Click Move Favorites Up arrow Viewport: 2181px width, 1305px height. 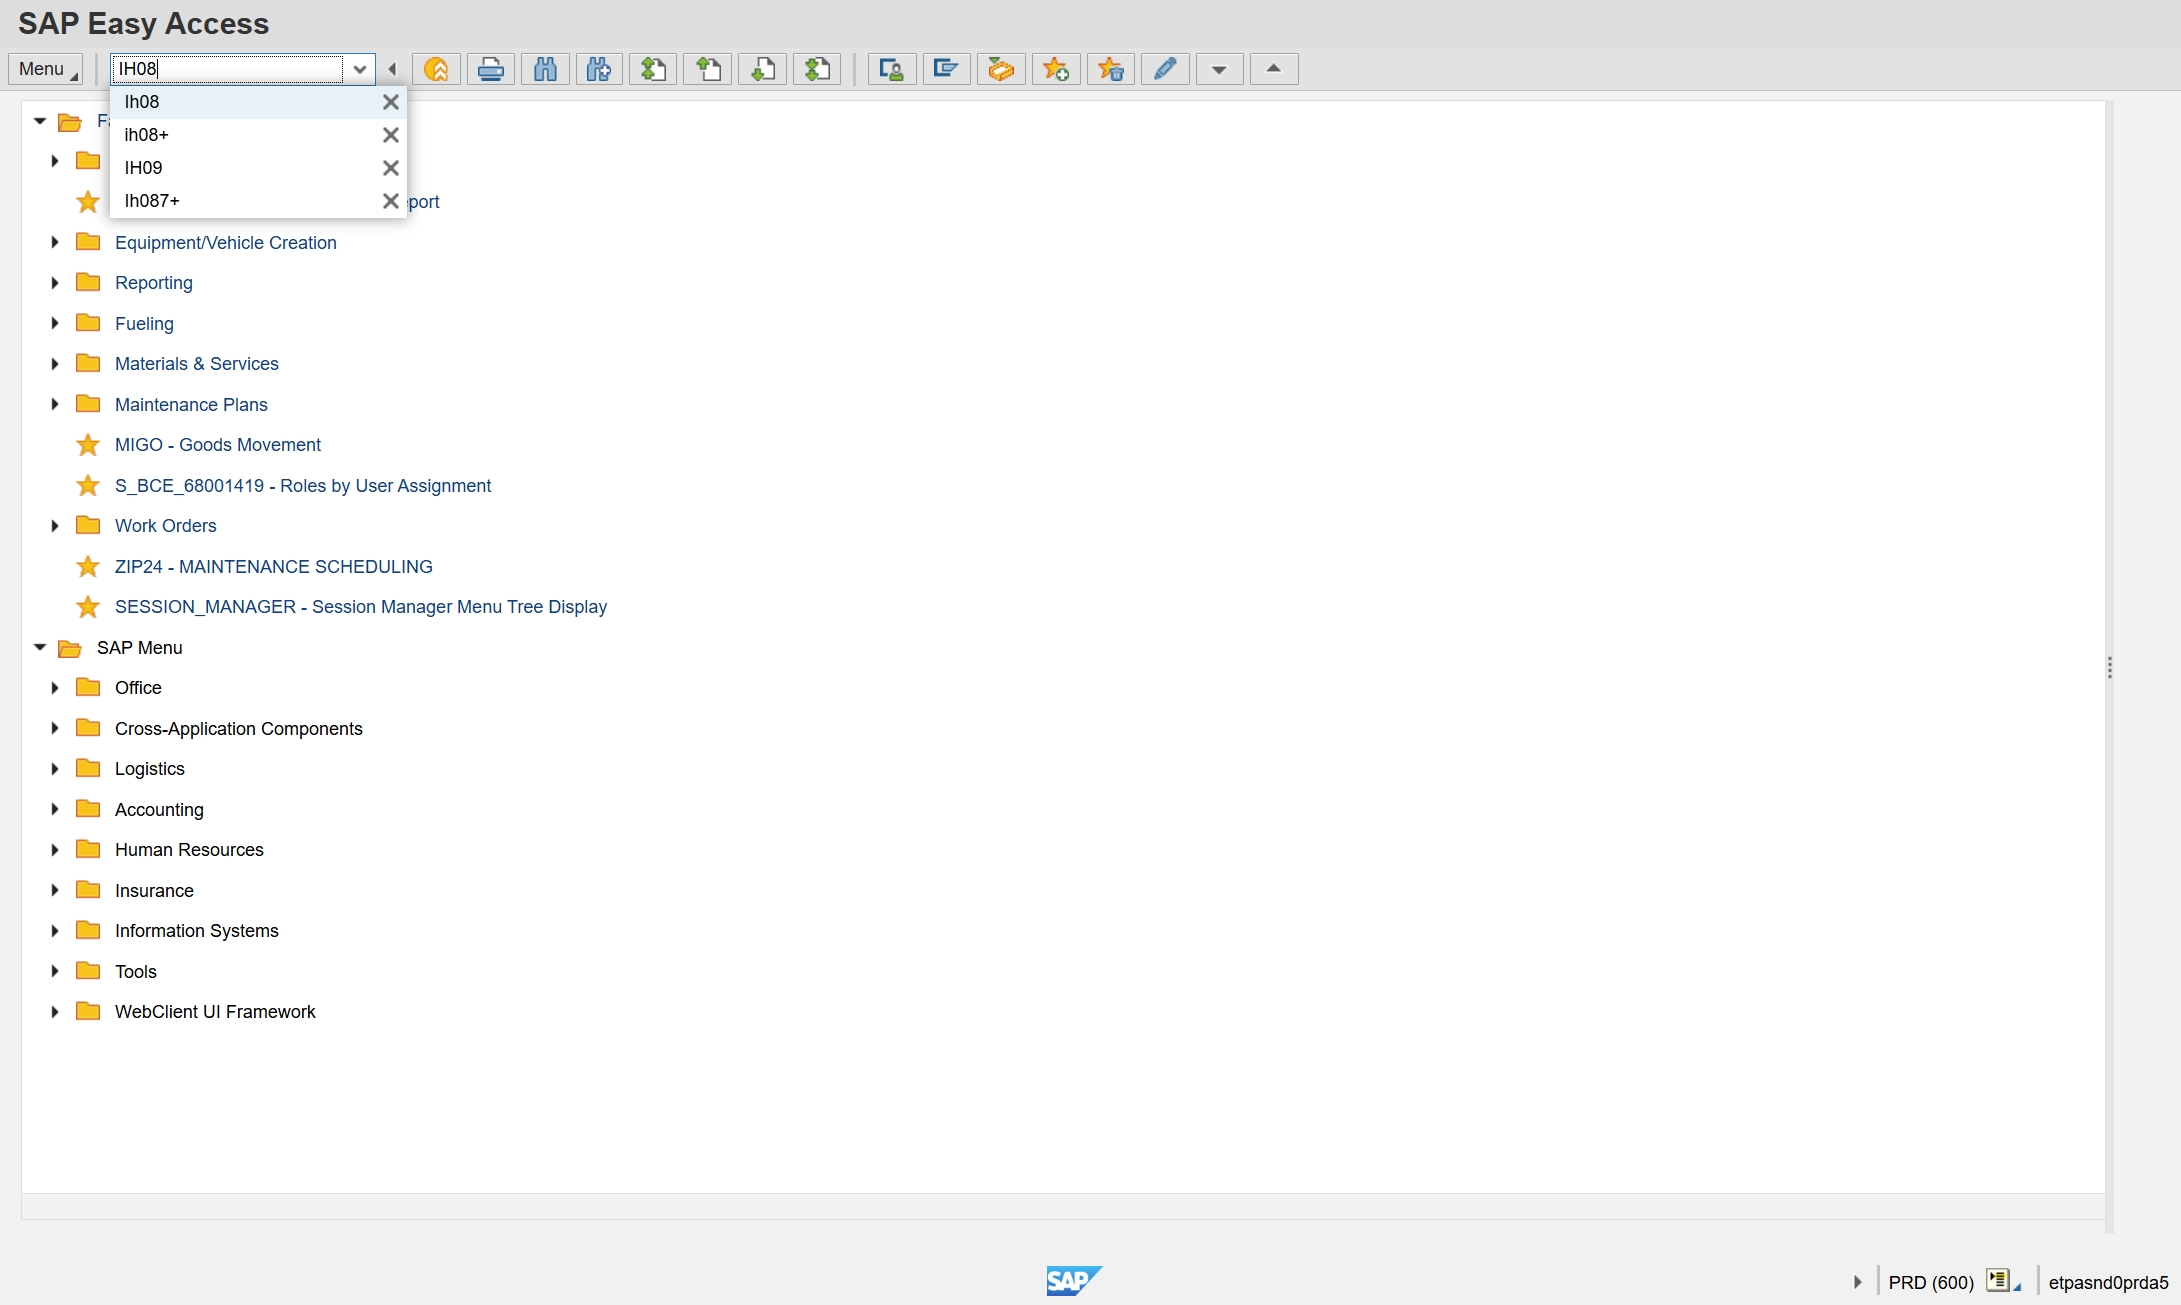1274,69
